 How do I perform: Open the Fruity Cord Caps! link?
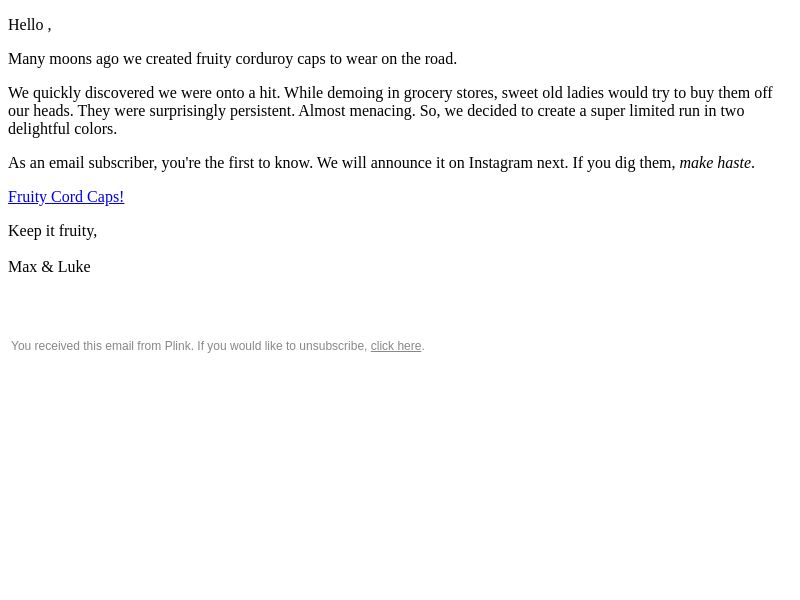point(66,197)
